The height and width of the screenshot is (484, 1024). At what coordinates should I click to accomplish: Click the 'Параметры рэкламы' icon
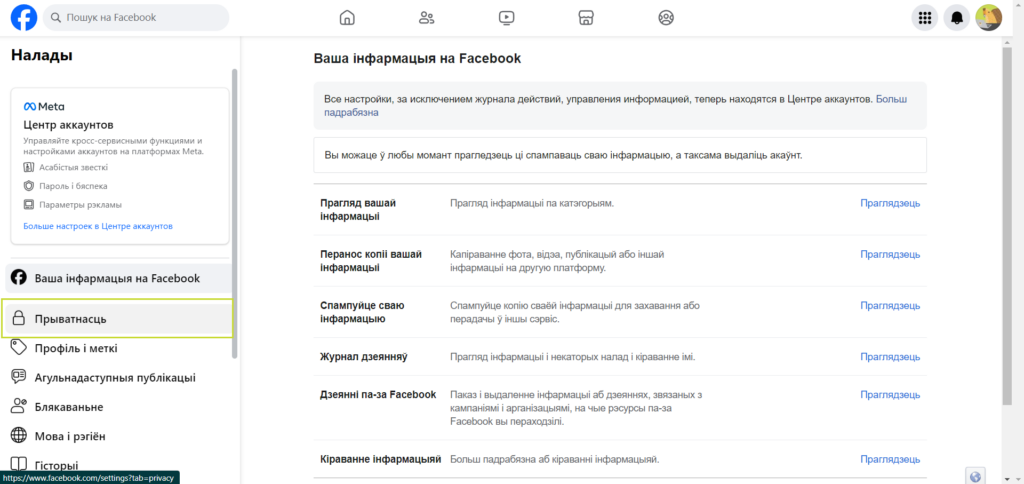(x=29, y=204)
